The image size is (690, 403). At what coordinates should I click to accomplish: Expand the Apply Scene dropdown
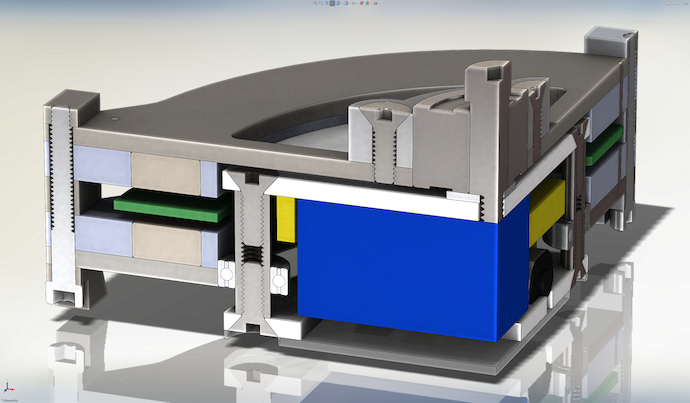[369, 4]
